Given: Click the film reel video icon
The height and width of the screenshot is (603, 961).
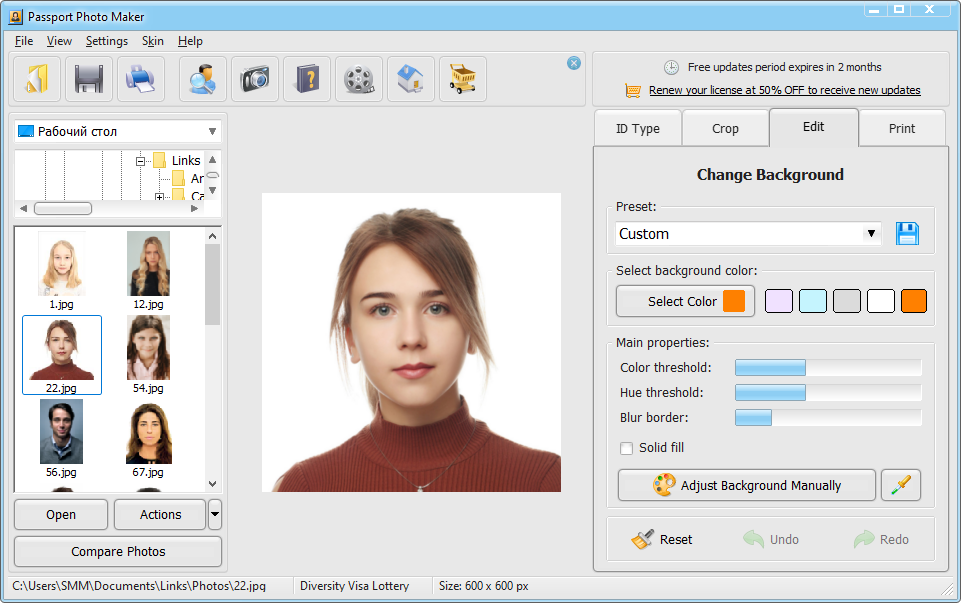Looking at the screenshot, I should point(359,79).
